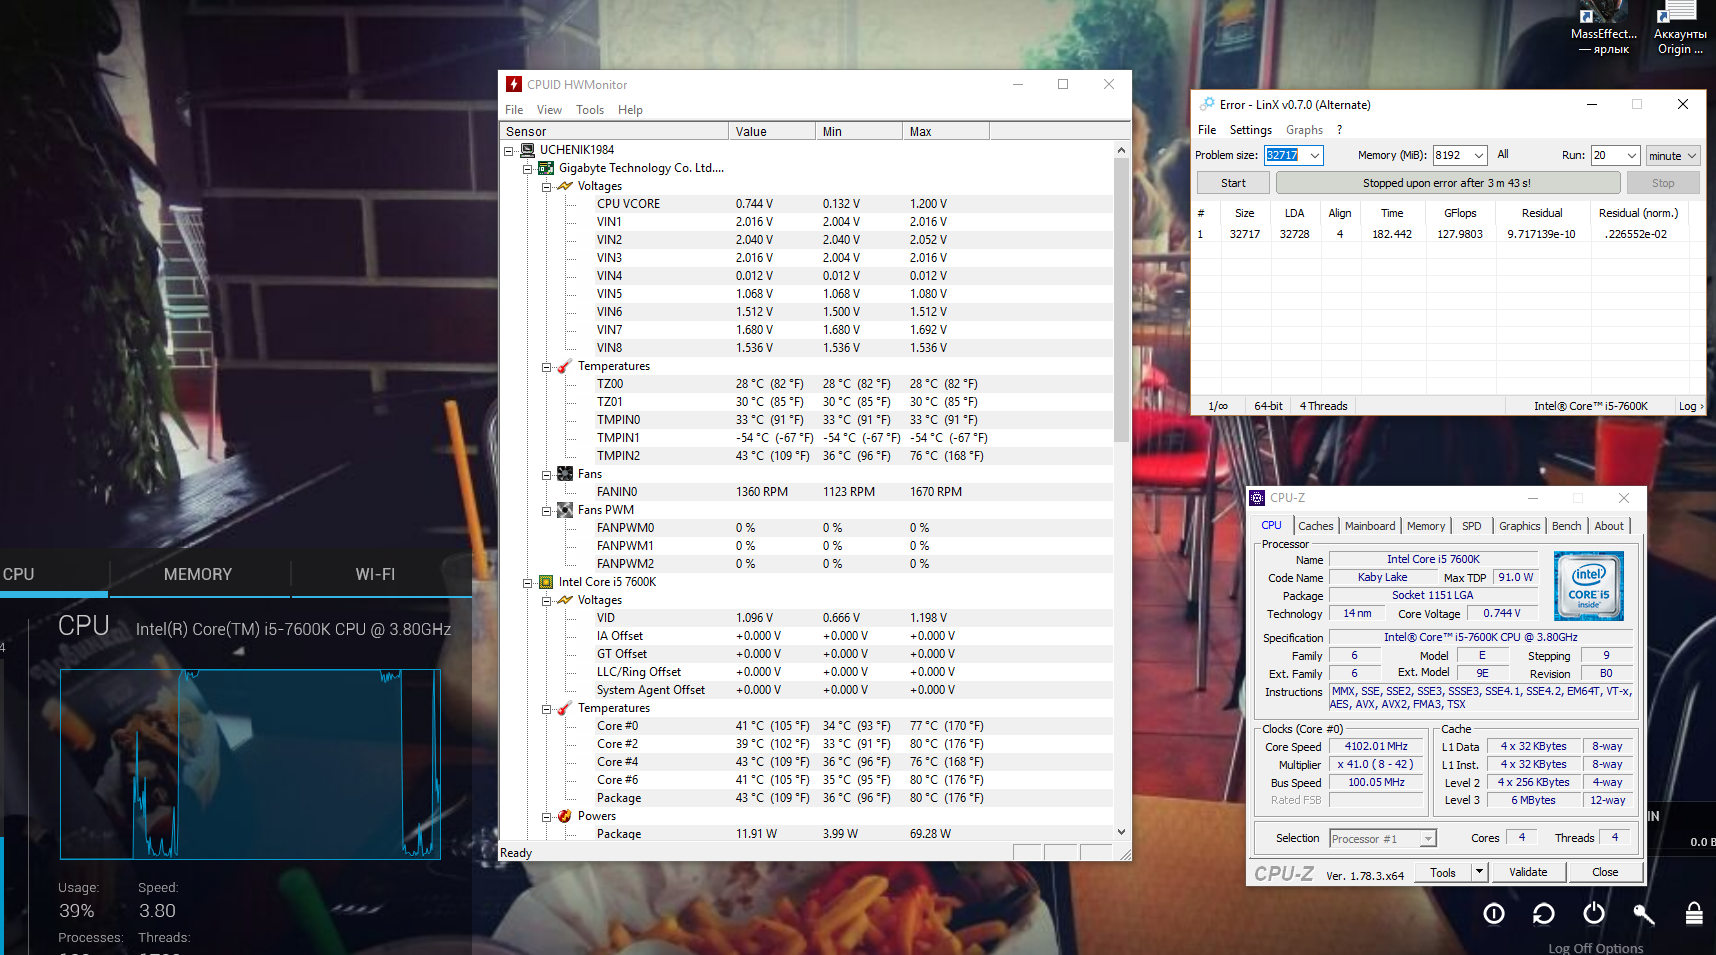Click the restart icon in Log Off Options
The width and height of the screenshot is (1716, 955).
pyautogui.click(x=1544, y=913)
